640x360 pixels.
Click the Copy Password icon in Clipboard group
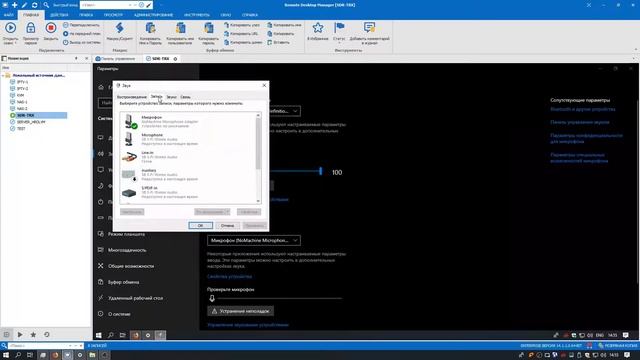[209, 28]
